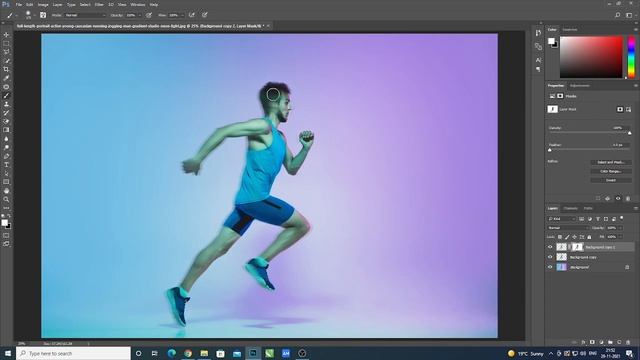Toggle lock transparent pixels
This screenshot has height=360, width=640.
coord(560,237)
